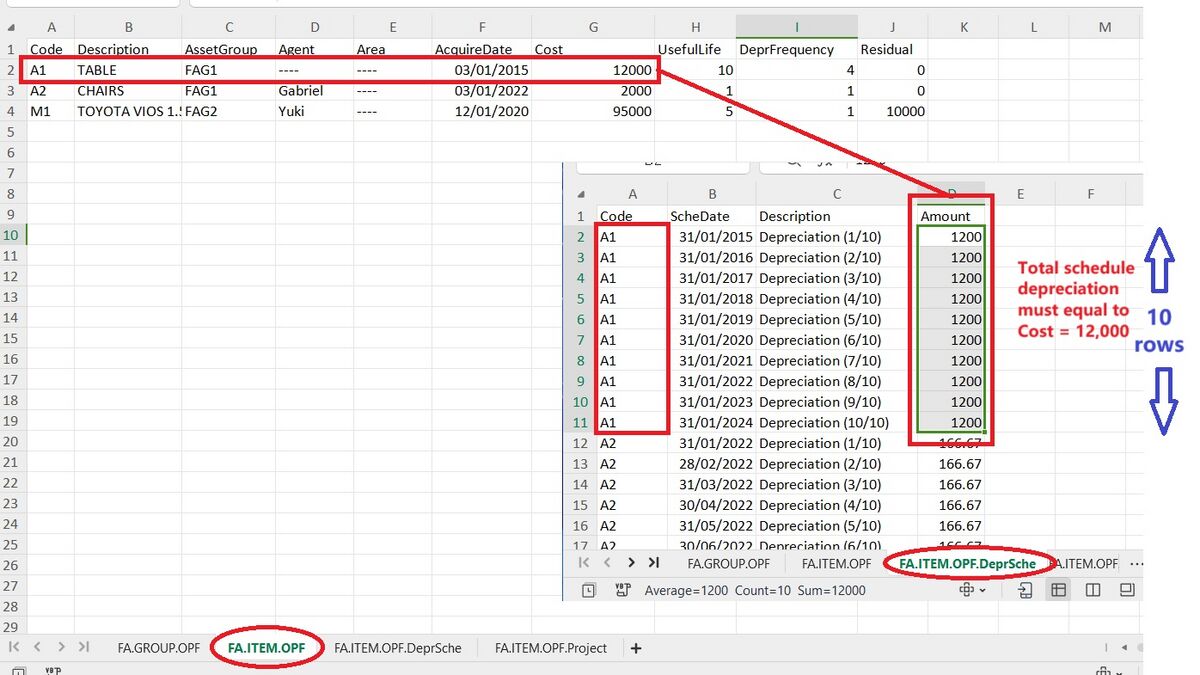Viewport: 1200px width, 675px height.
Task: Open FA.ITEM.OPF.DeprSche tab in main workbook
Action: [397, 648]
